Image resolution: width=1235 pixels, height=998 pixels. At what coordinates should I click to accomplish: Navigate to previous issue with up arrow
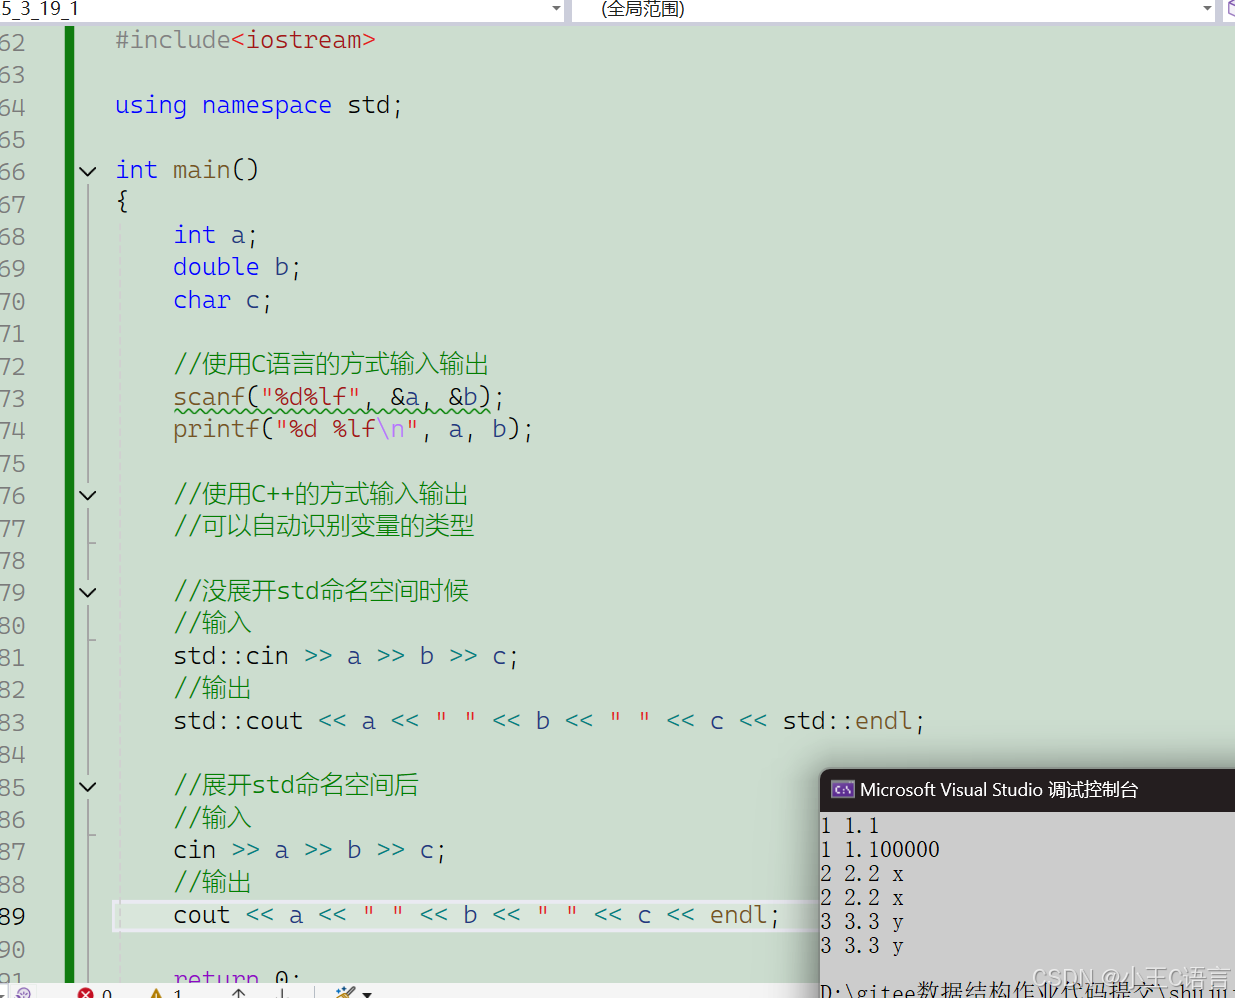pyautogui.click(x=238, y=993)
